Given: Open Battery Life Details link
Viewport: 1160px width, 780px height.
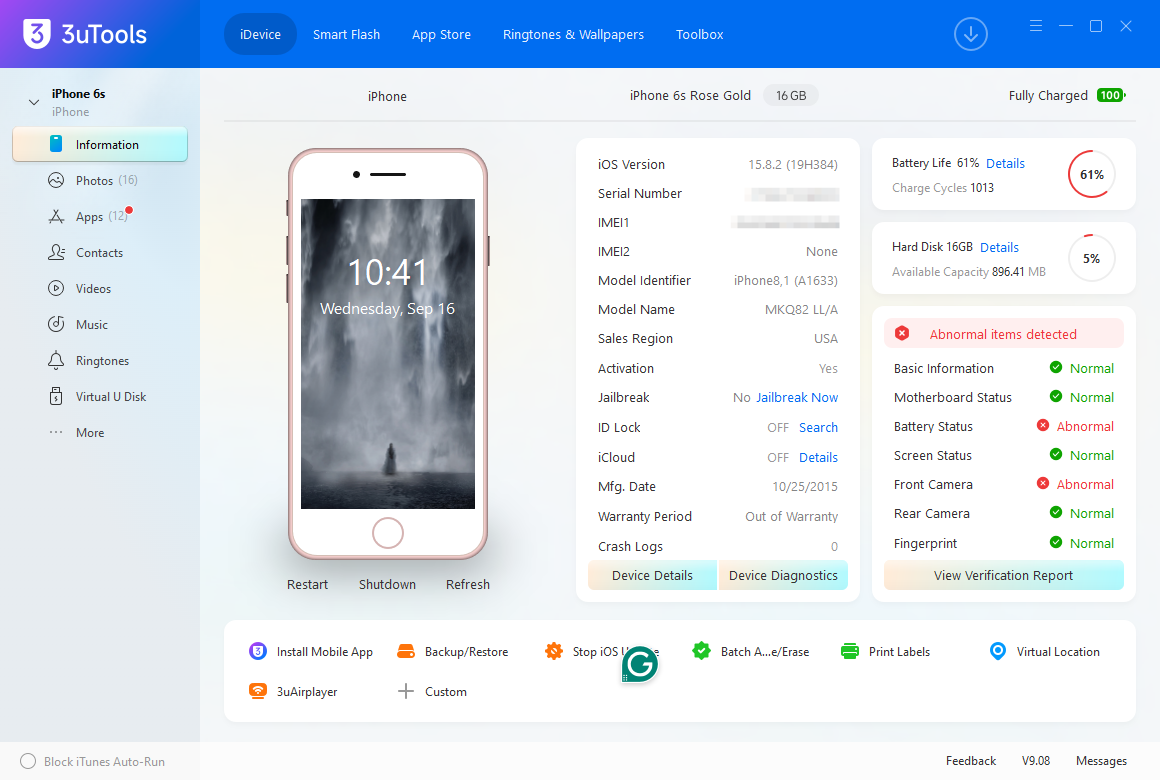Looking at the screenshot, I should coord(1005,164).
